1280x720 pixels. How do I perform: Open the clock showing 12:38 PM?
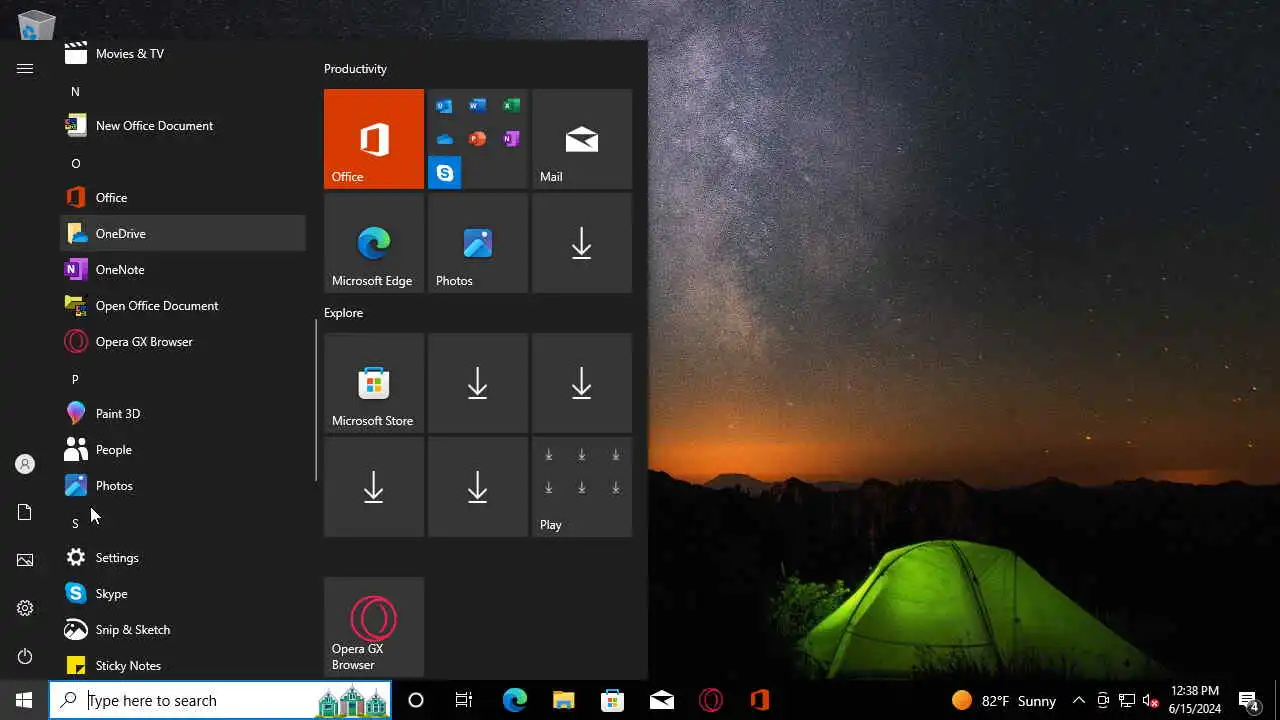point(1194,700)
